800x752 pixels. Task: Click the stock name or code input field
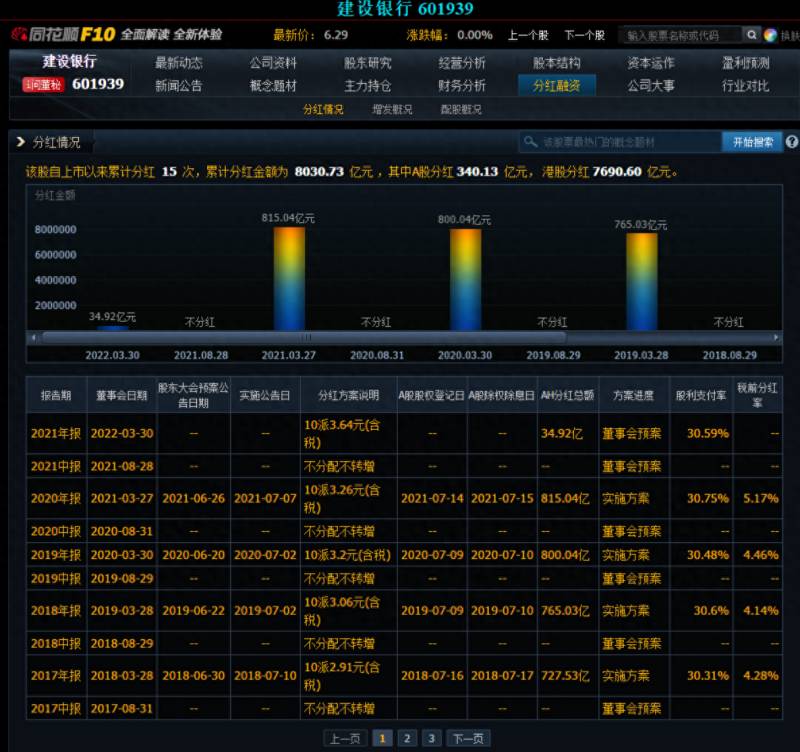point(680,35)
